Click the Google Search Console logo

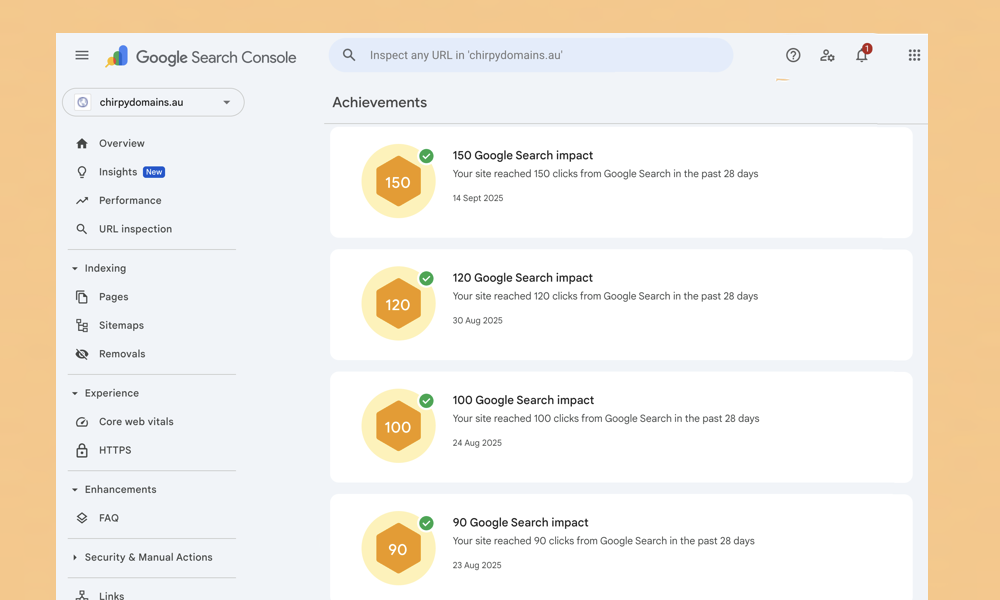[x=201, y=57]
